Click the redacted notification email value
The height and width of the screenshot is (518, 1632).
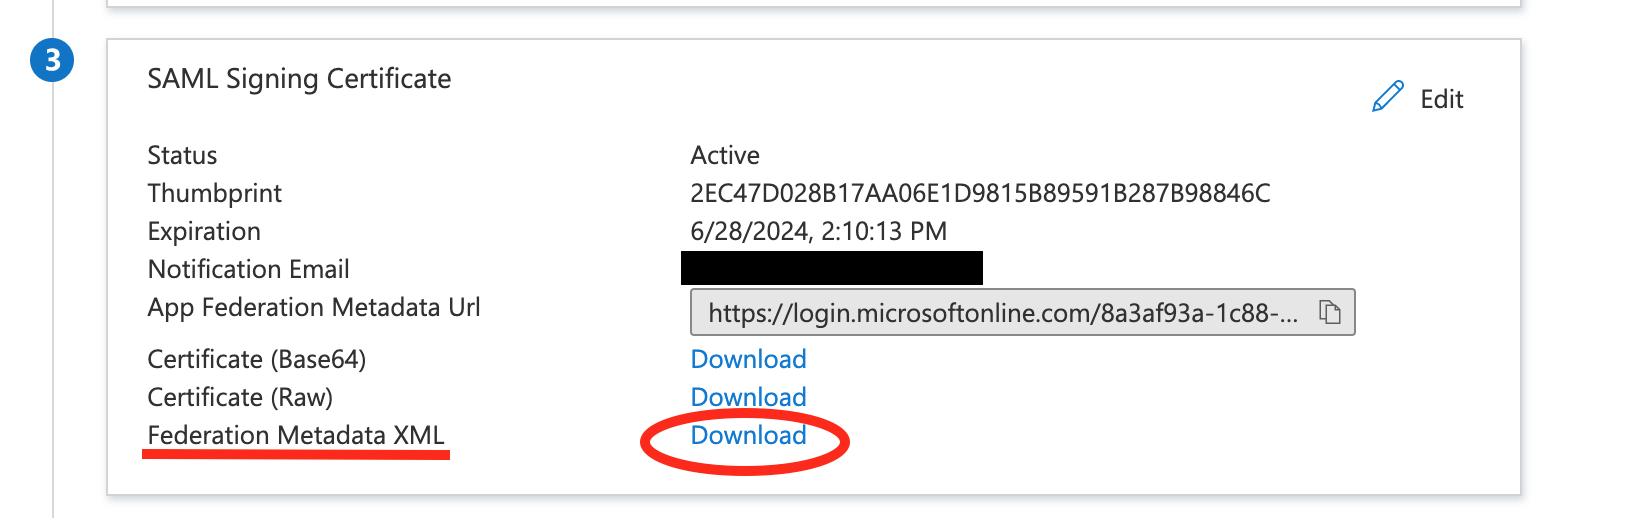tap(831, 268)
